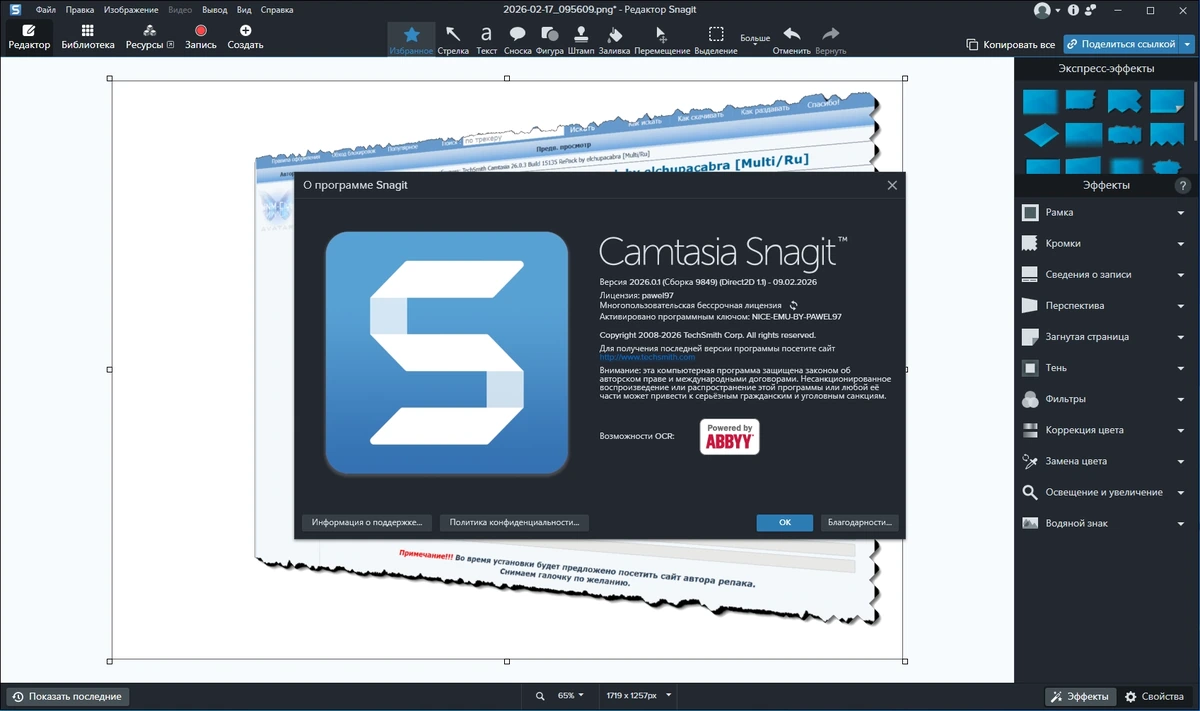Open the www.techsmith.com link
Image resolution: width=1200 pixels, height=711 pixels.
coord(647,357)
